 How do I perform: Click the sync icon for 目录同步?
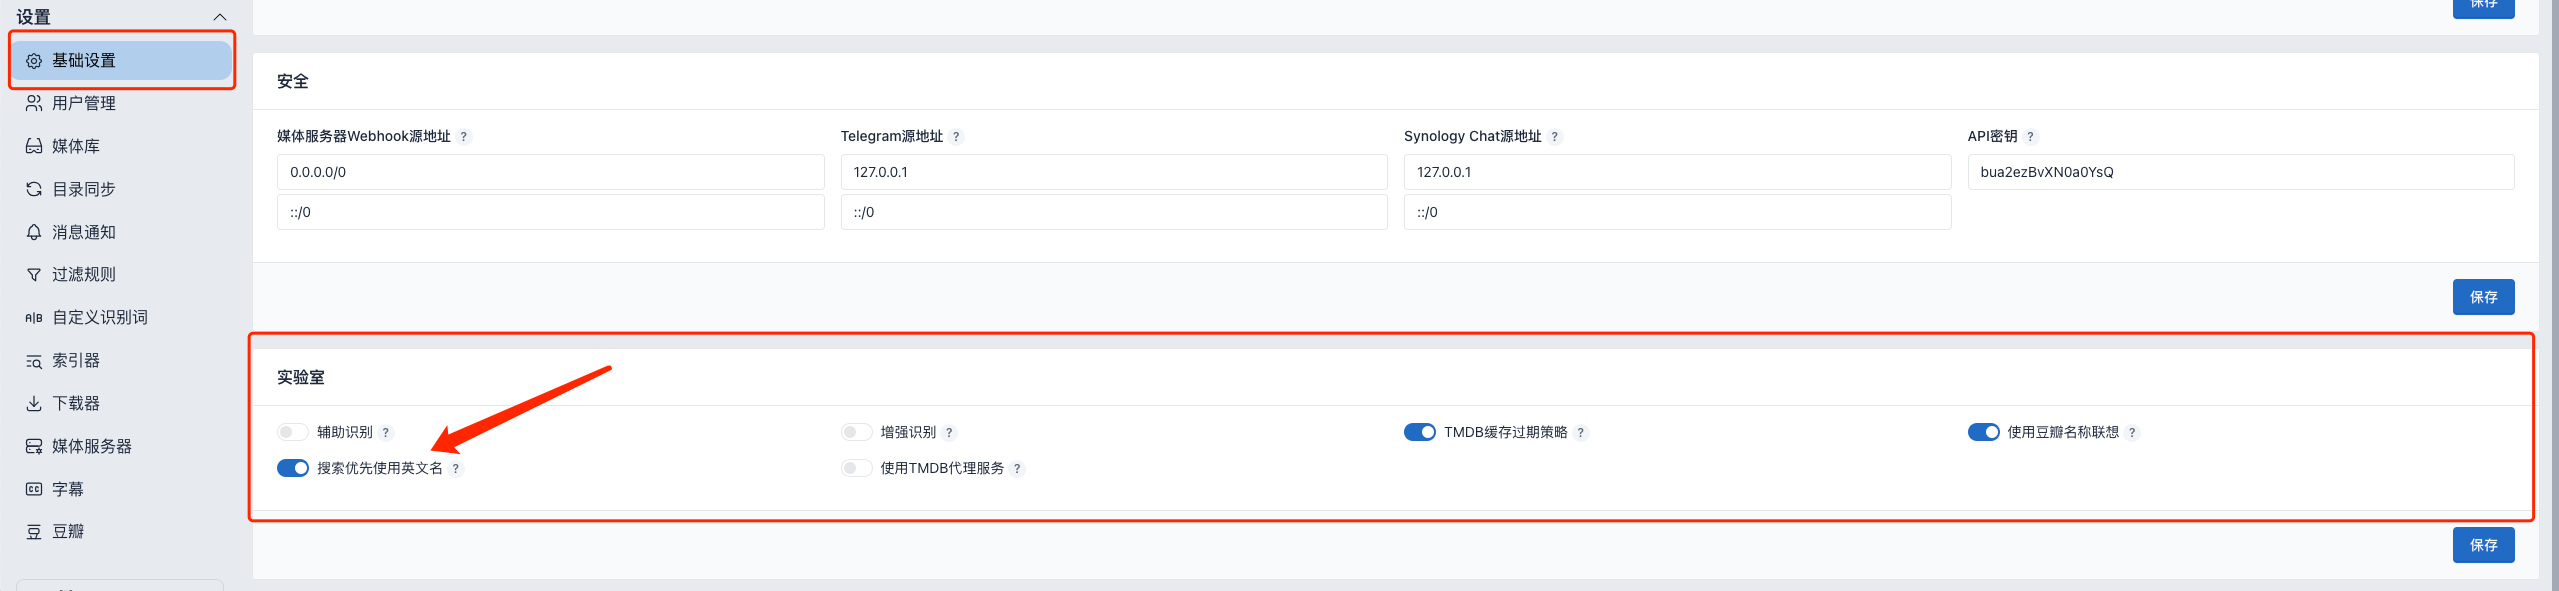click(x=34, y=190)
